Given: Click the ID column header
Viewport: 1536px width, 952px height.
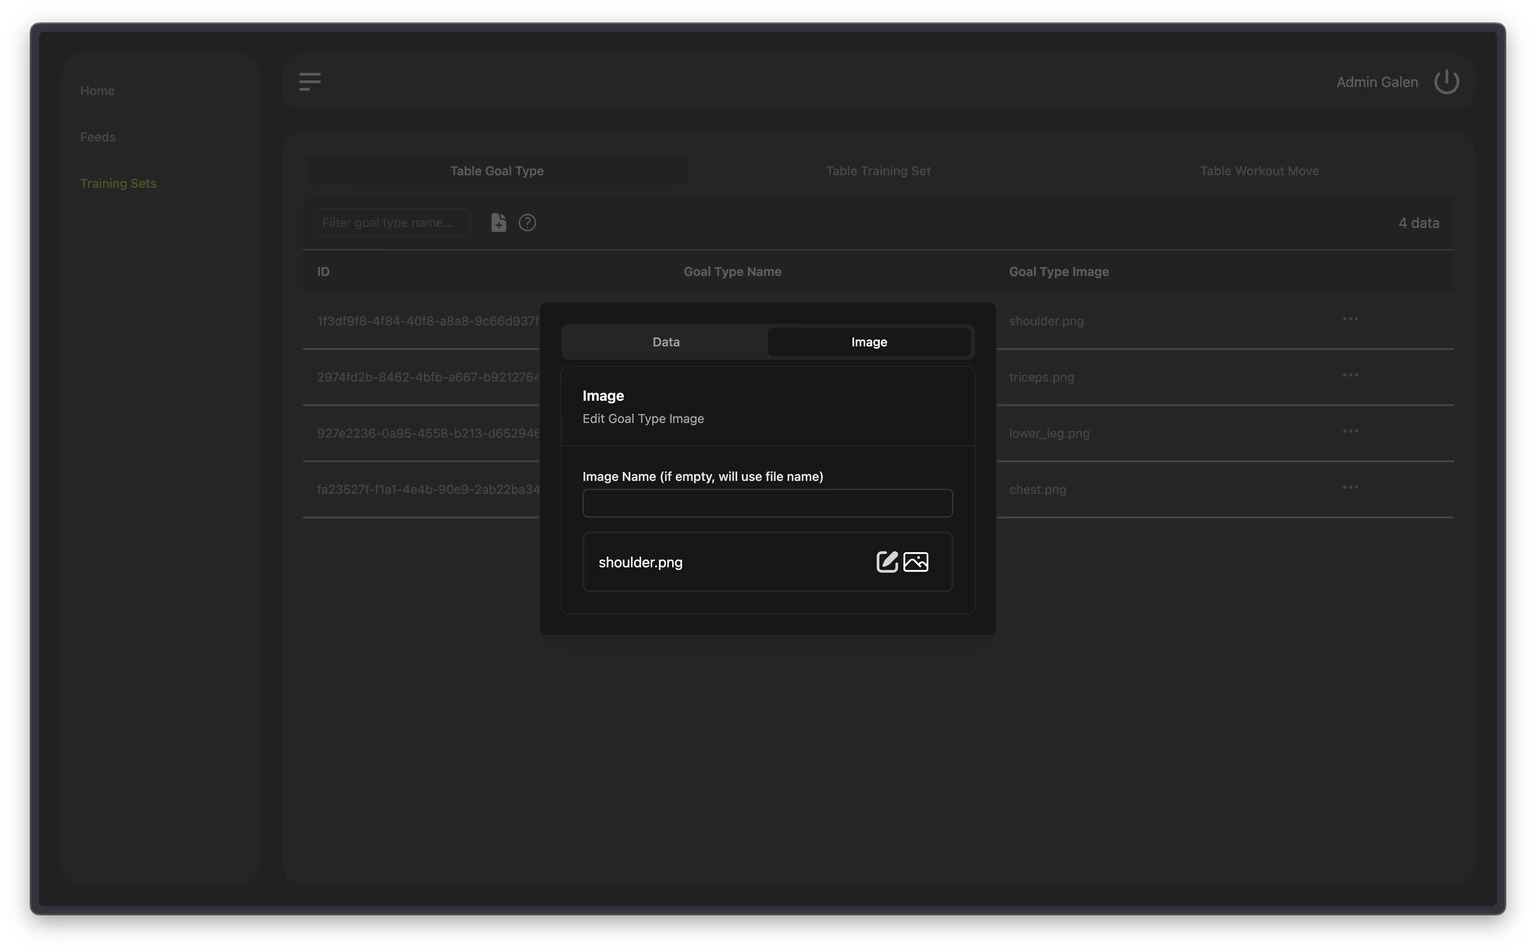Looking at the screenshot, I should [323, 272].
